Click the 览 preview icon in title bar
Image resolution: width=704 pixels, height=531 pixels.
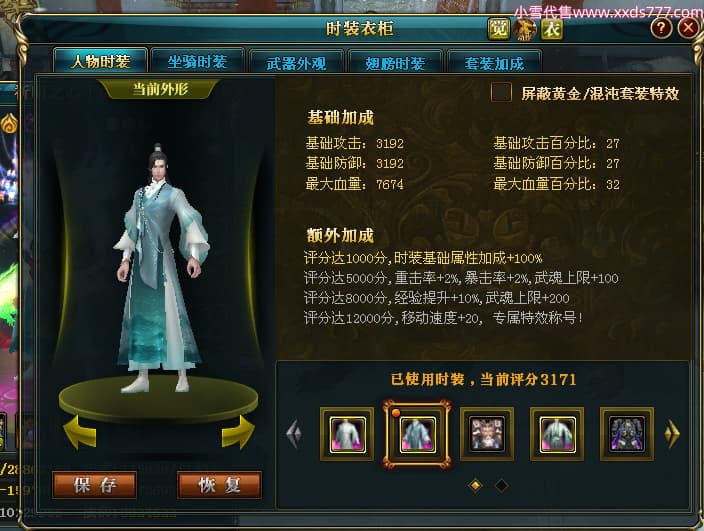(498, 29)
